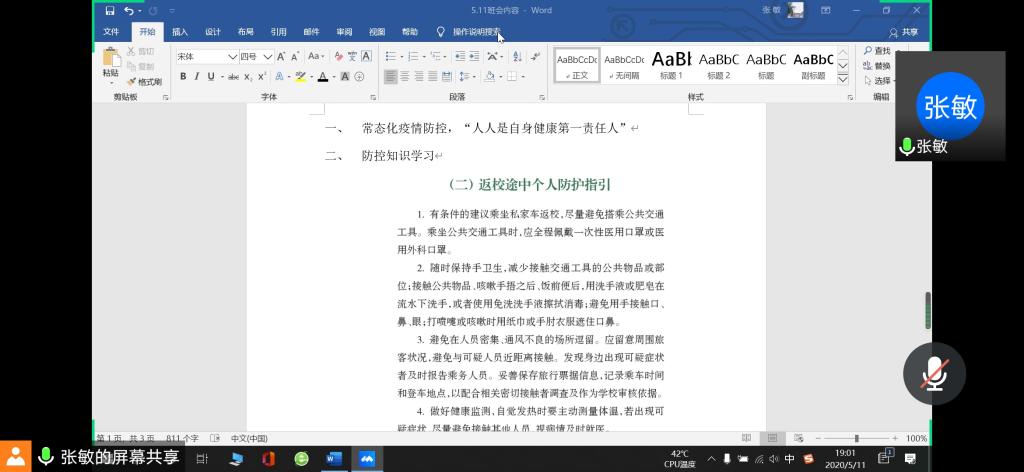Image resolution: width=1024 pixels, height=472 pixels.
Task: Expand the styles gallery more arrow
Action: (x=842, y=77)
